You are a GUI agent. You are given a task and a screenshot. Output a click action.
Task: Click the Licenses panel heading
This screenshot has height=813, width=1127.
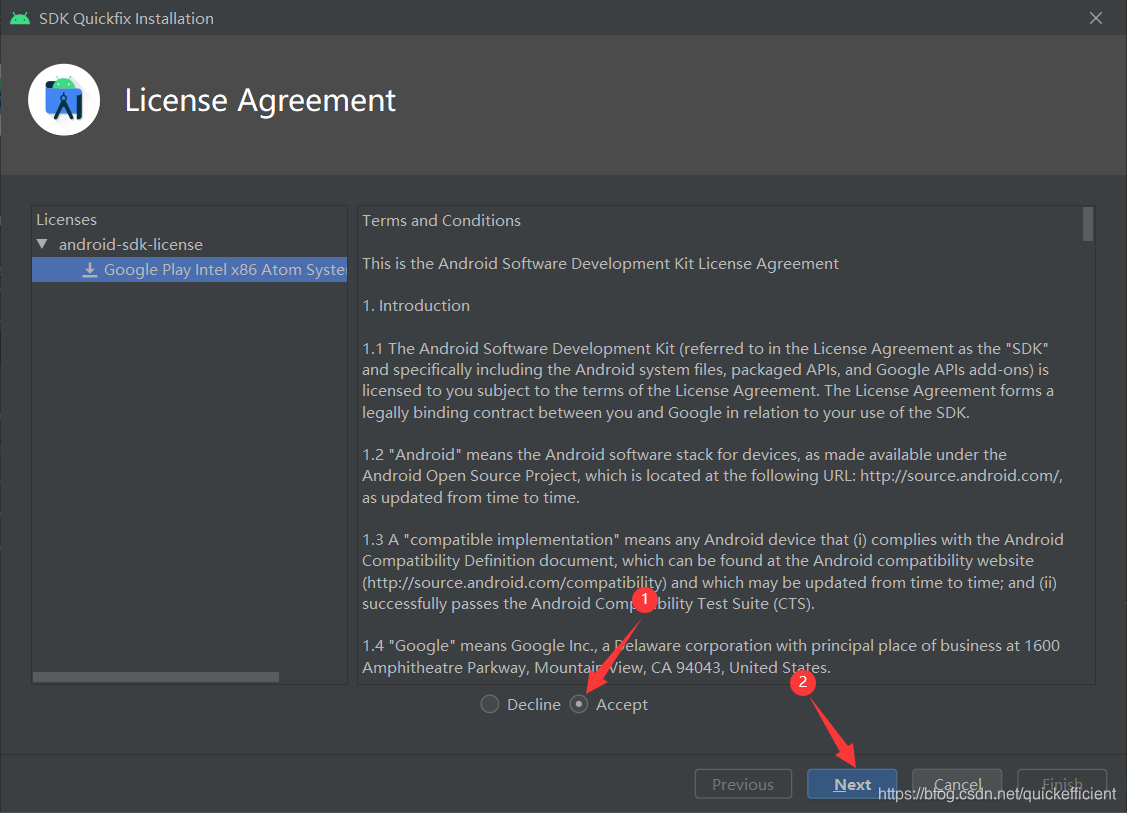(x=66, y=219)
